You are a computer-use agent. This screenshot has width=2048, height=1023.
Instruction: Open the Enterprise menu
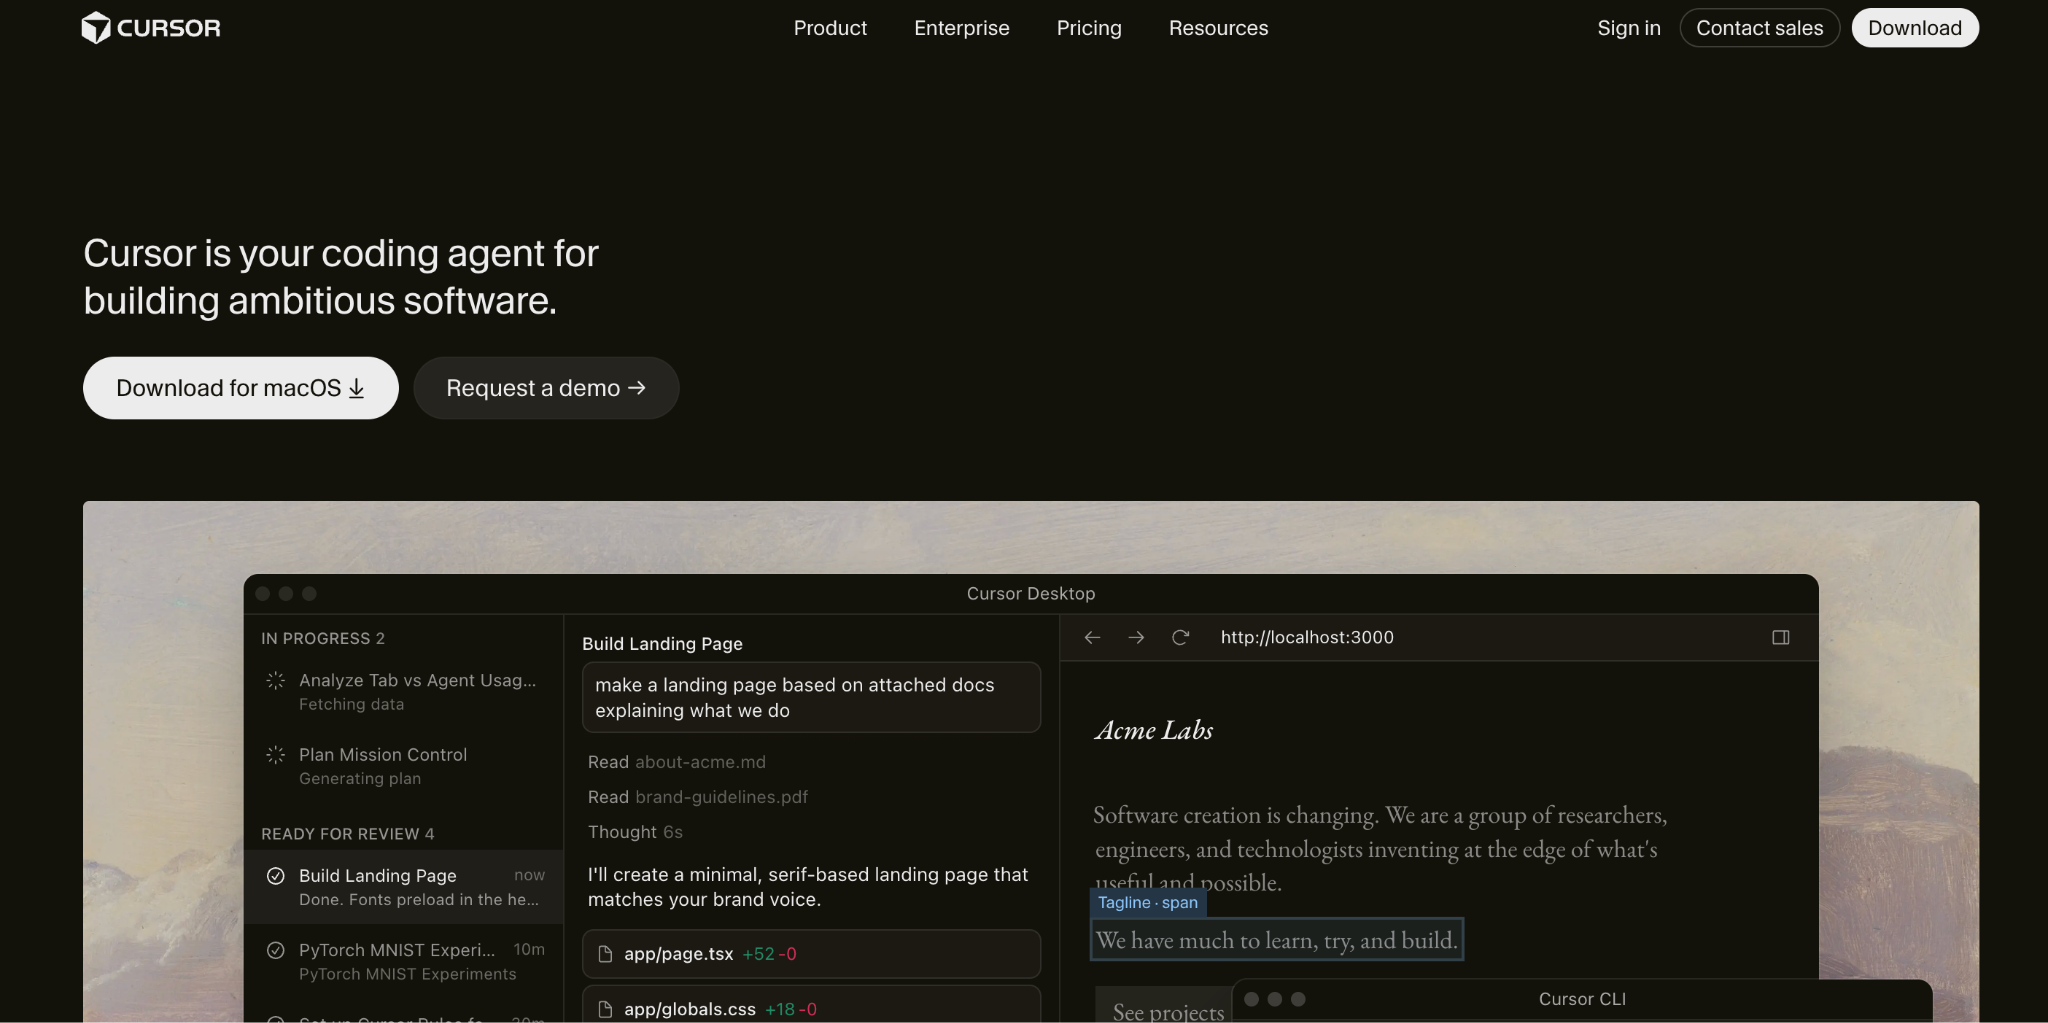962,28
